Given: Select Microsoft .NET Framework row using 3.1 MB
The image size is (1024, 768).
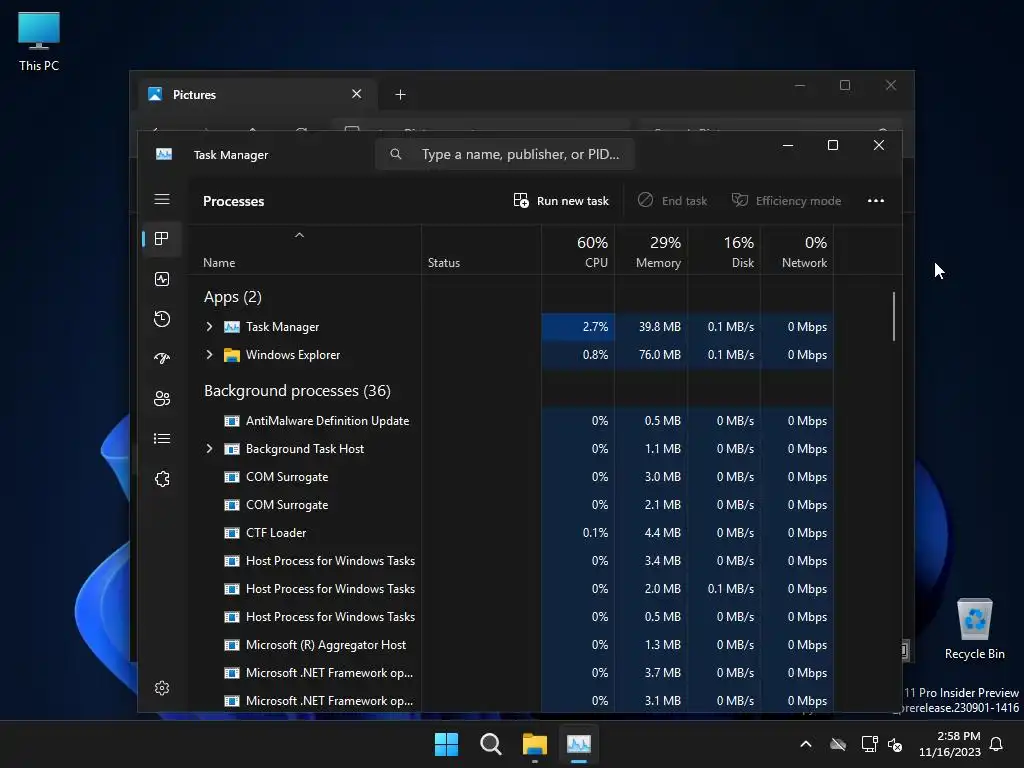Looking at the screenshot, I should tap(511, 701).
